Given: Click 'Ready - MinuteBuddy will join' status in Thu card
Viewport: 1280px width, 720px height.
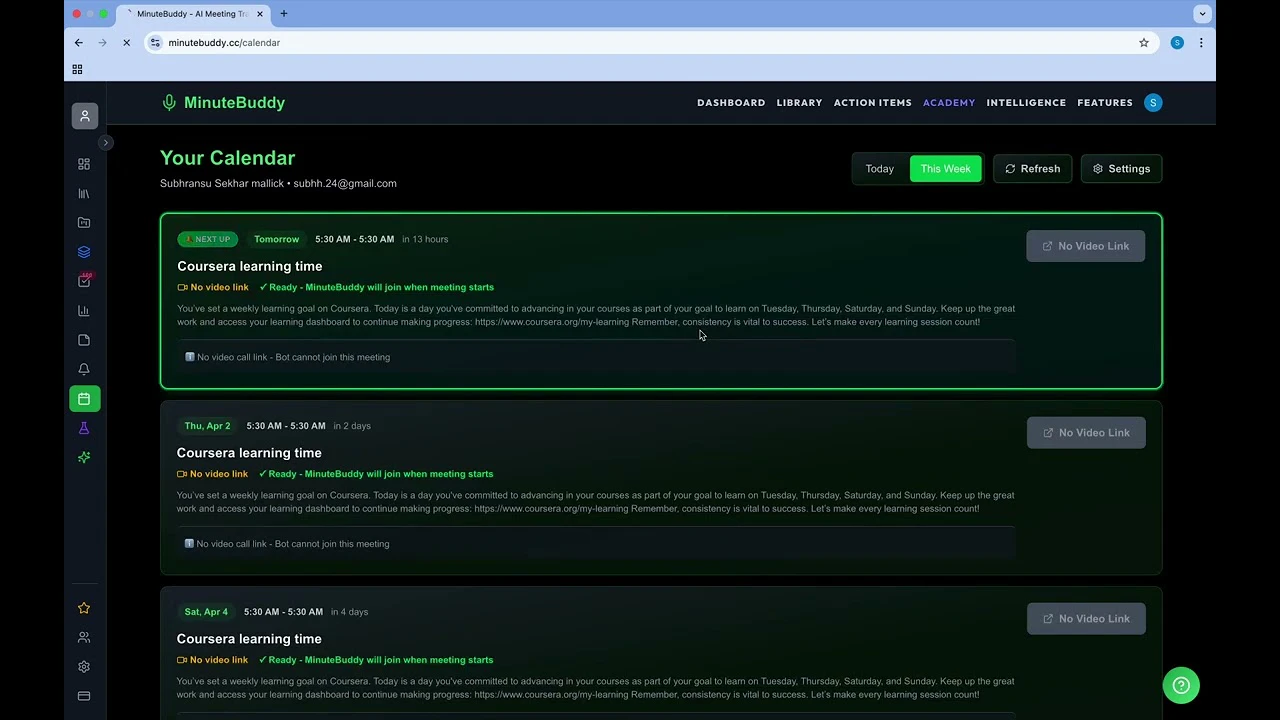Looking at the screenshot, I should click(x=376, y=474).
